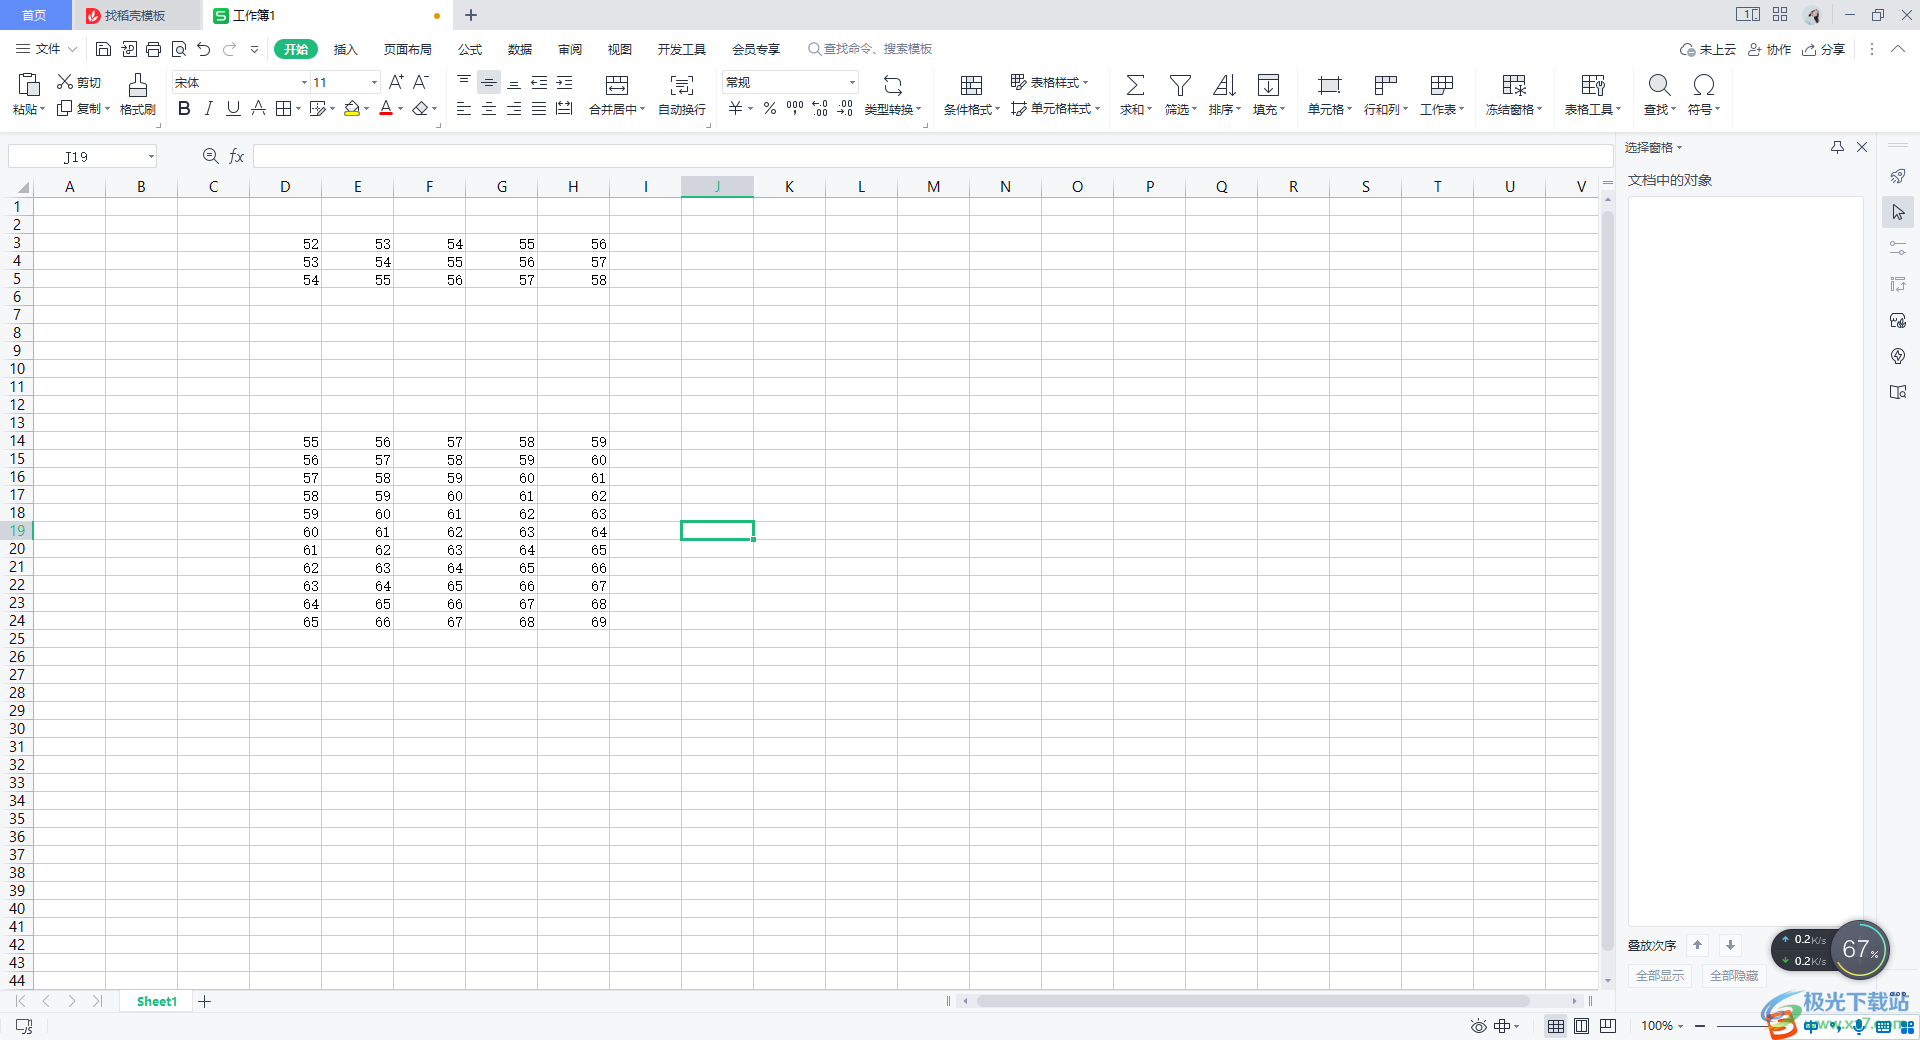
Task: Click the 未上云 cloud status button
Action: coord(1708,49)
